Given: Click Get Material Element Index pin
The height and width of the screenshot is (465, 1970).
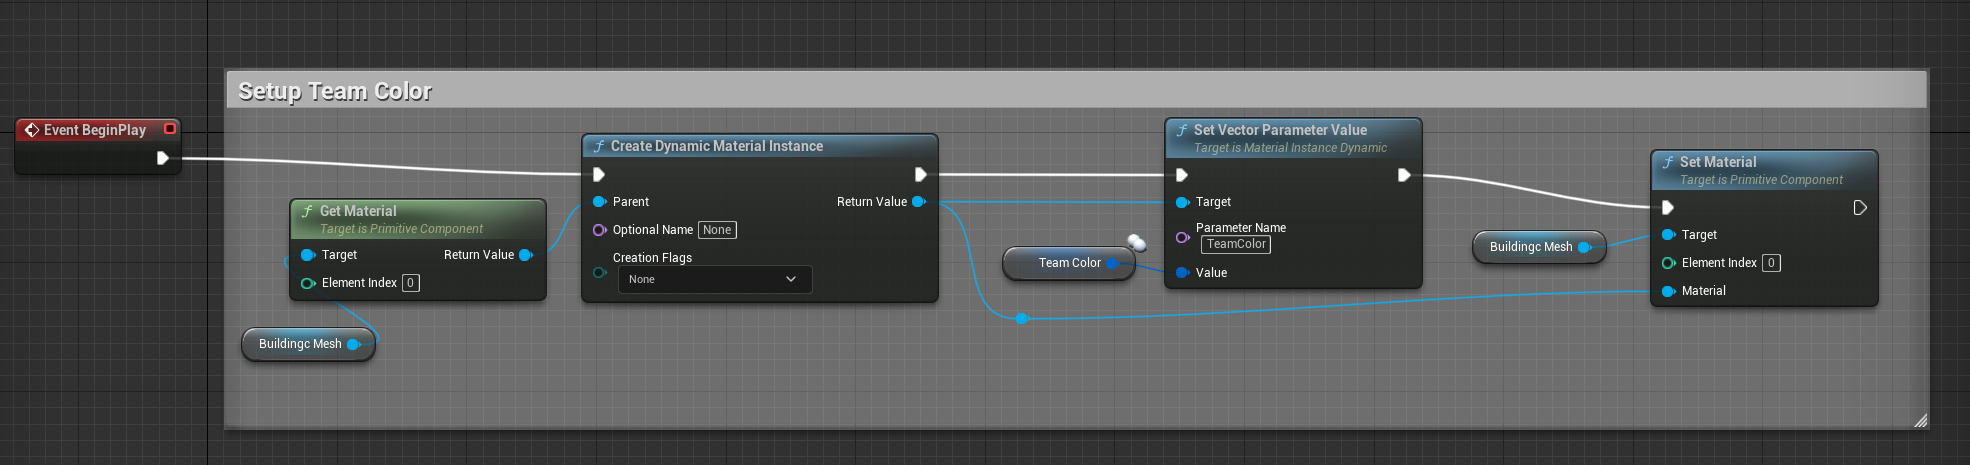Looking at the screenshot, I should coord(308,283).
